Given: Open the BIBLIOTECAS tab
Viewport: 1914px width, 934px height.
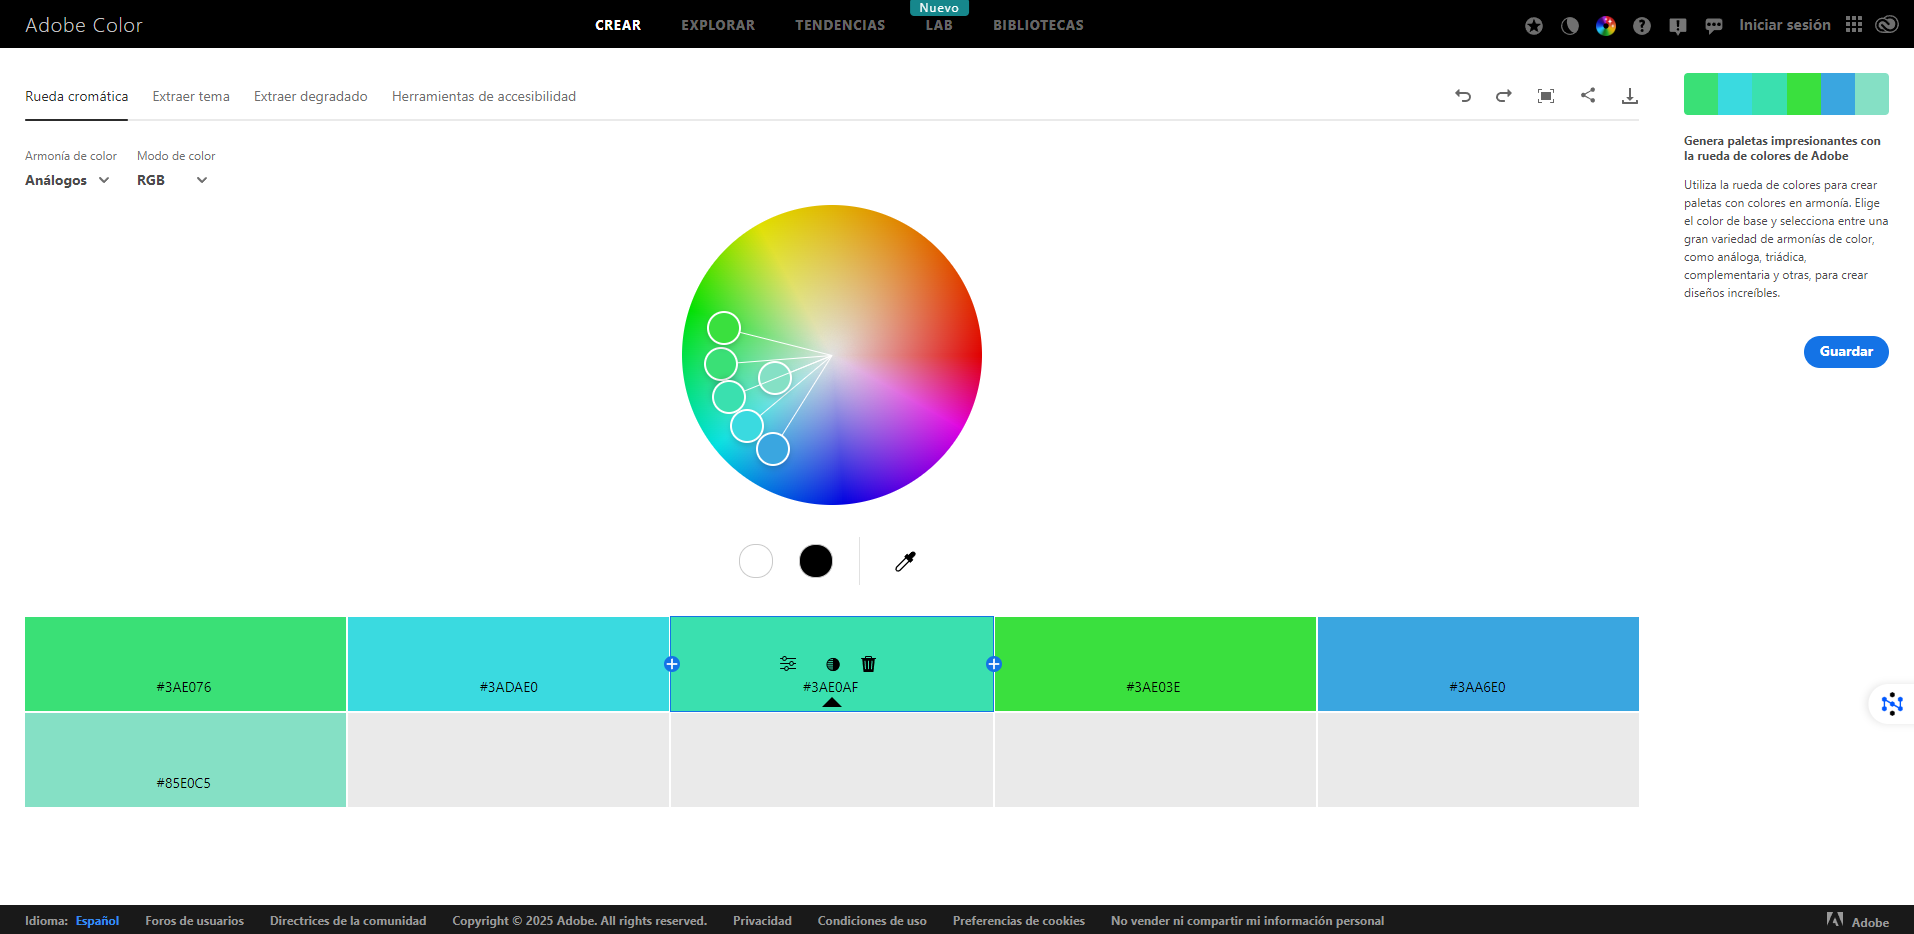Looking at the screenshot, I should tap(1038, 25).
